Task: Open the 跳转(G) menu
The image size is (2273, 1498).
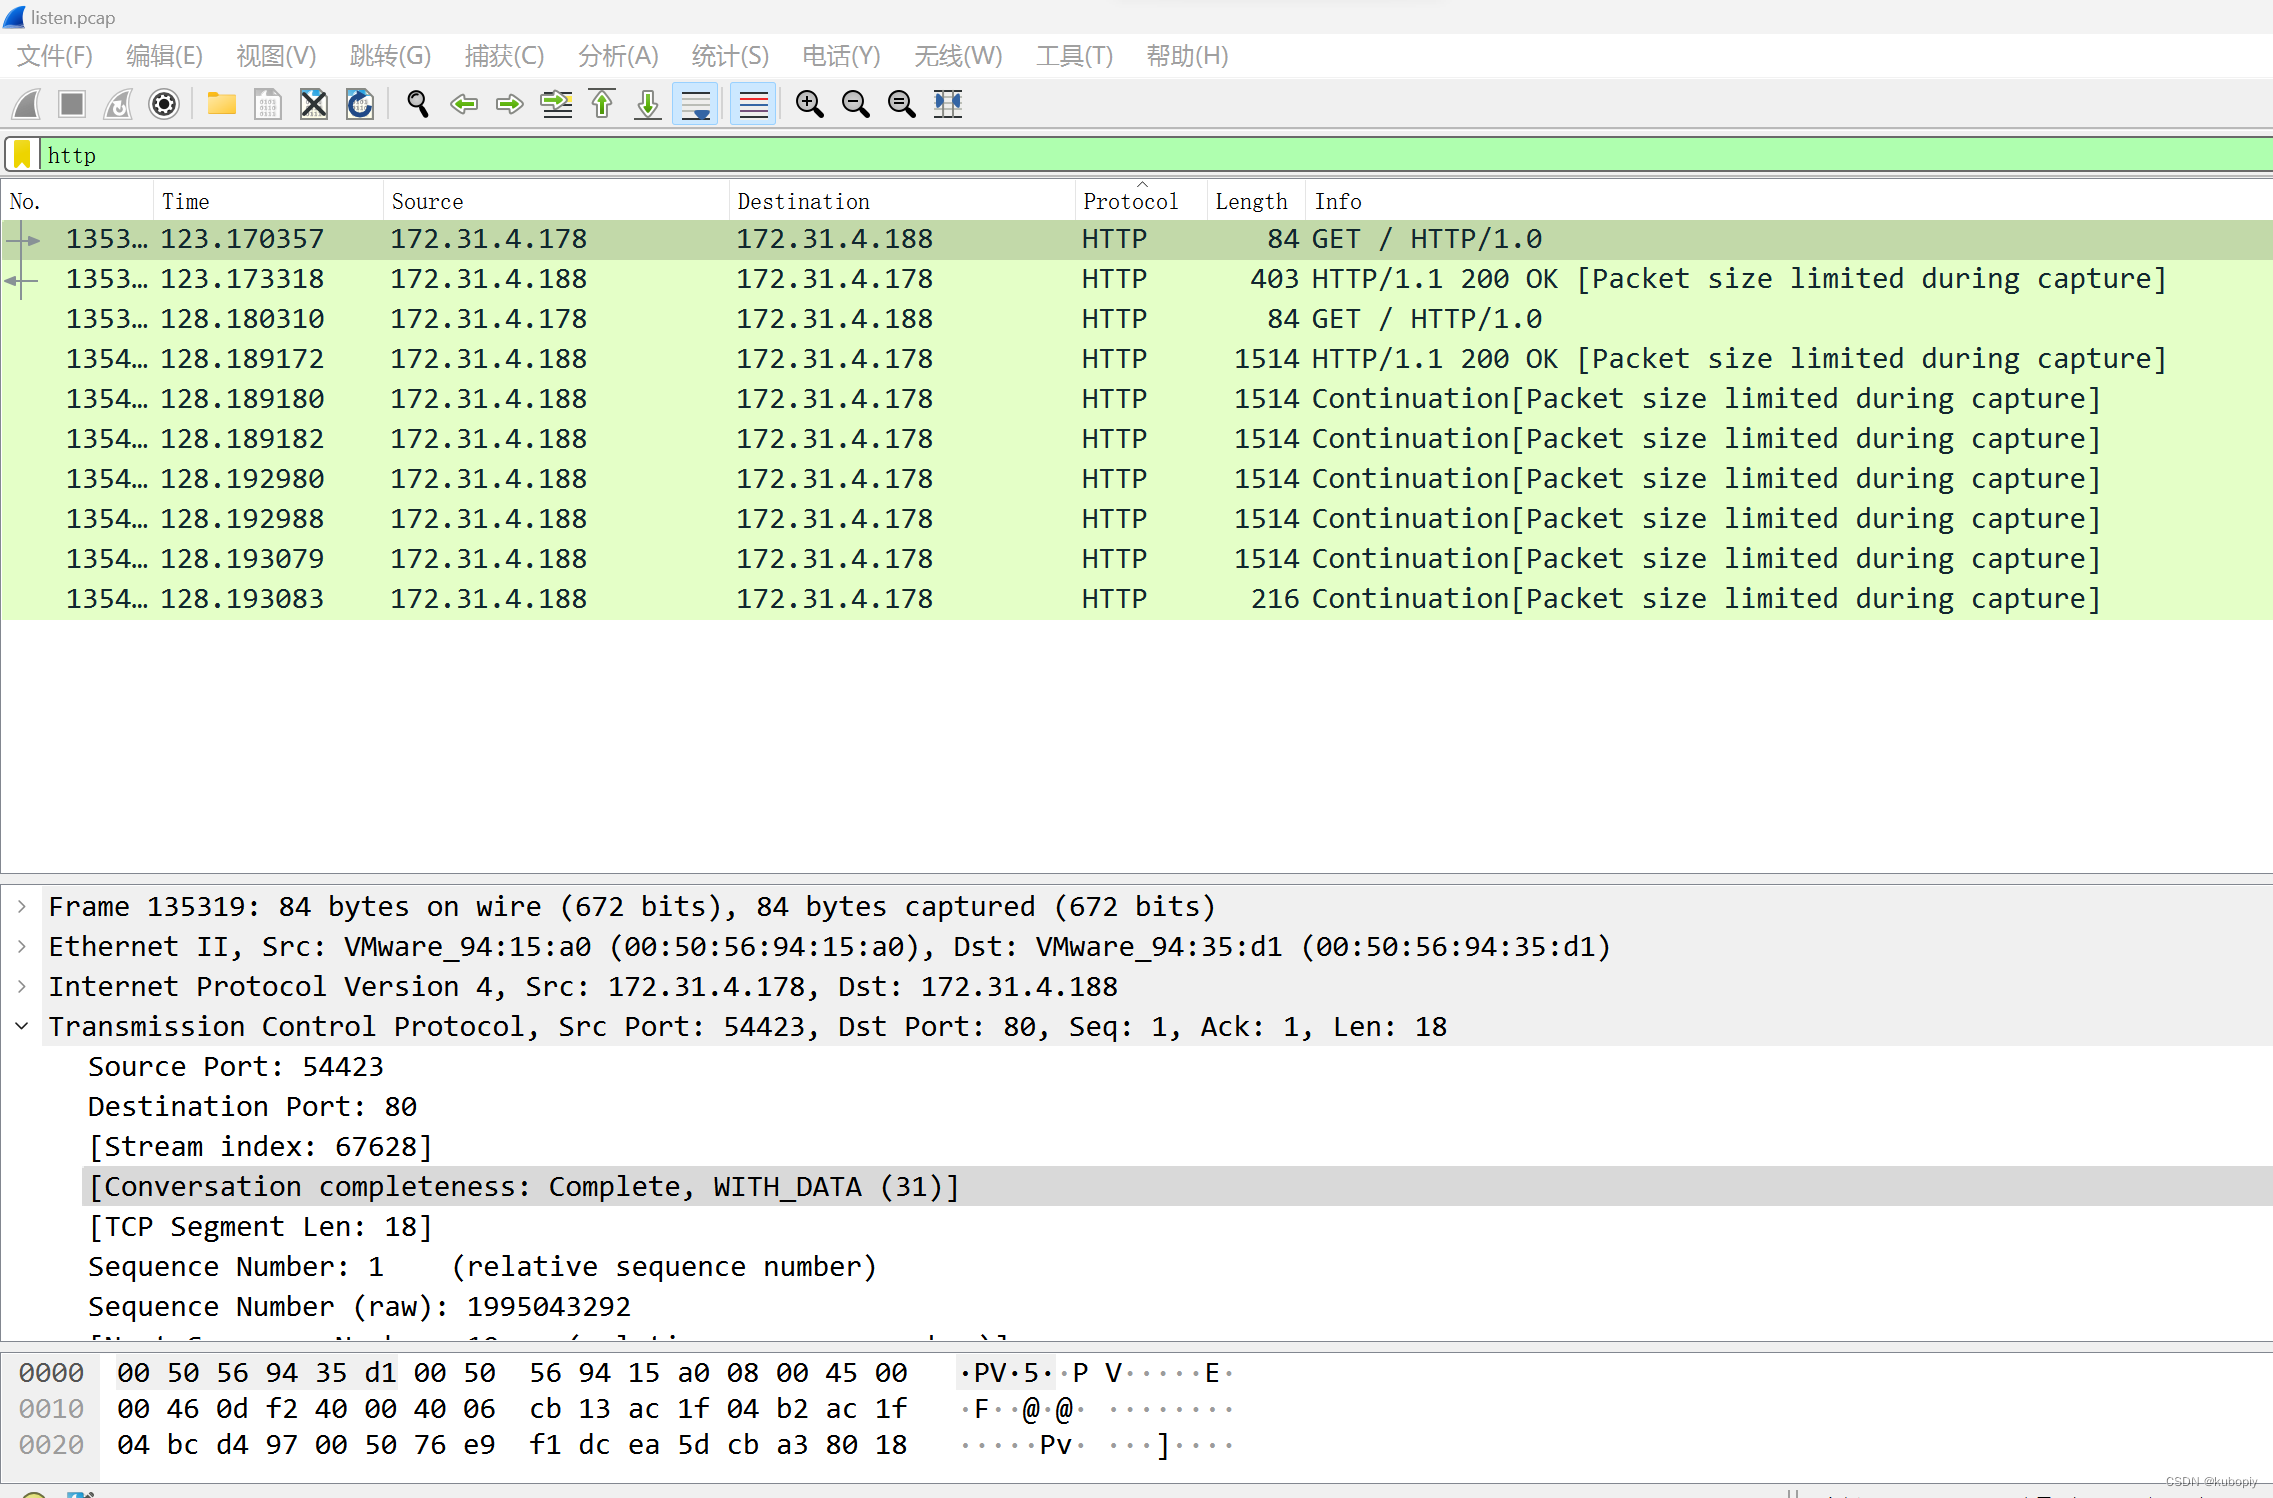Action: (x=390, y=56)
